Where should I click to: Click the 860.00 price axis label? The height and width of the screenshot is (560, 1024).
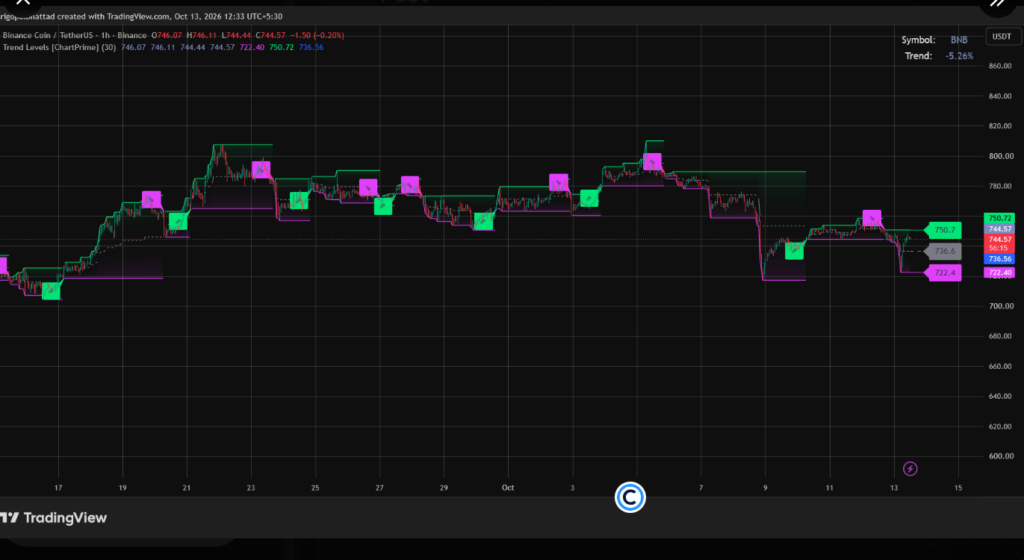coord(1000,66)
